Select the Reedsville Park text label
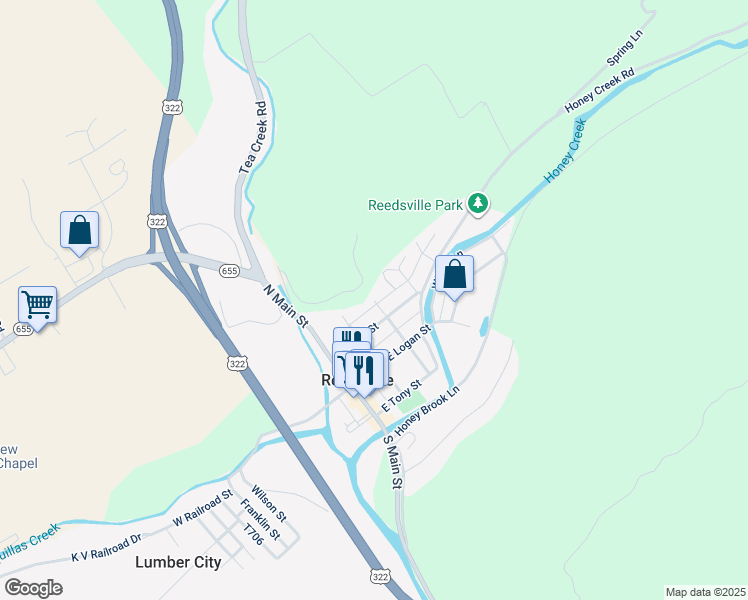748x600 pixels. click(415, 206)
